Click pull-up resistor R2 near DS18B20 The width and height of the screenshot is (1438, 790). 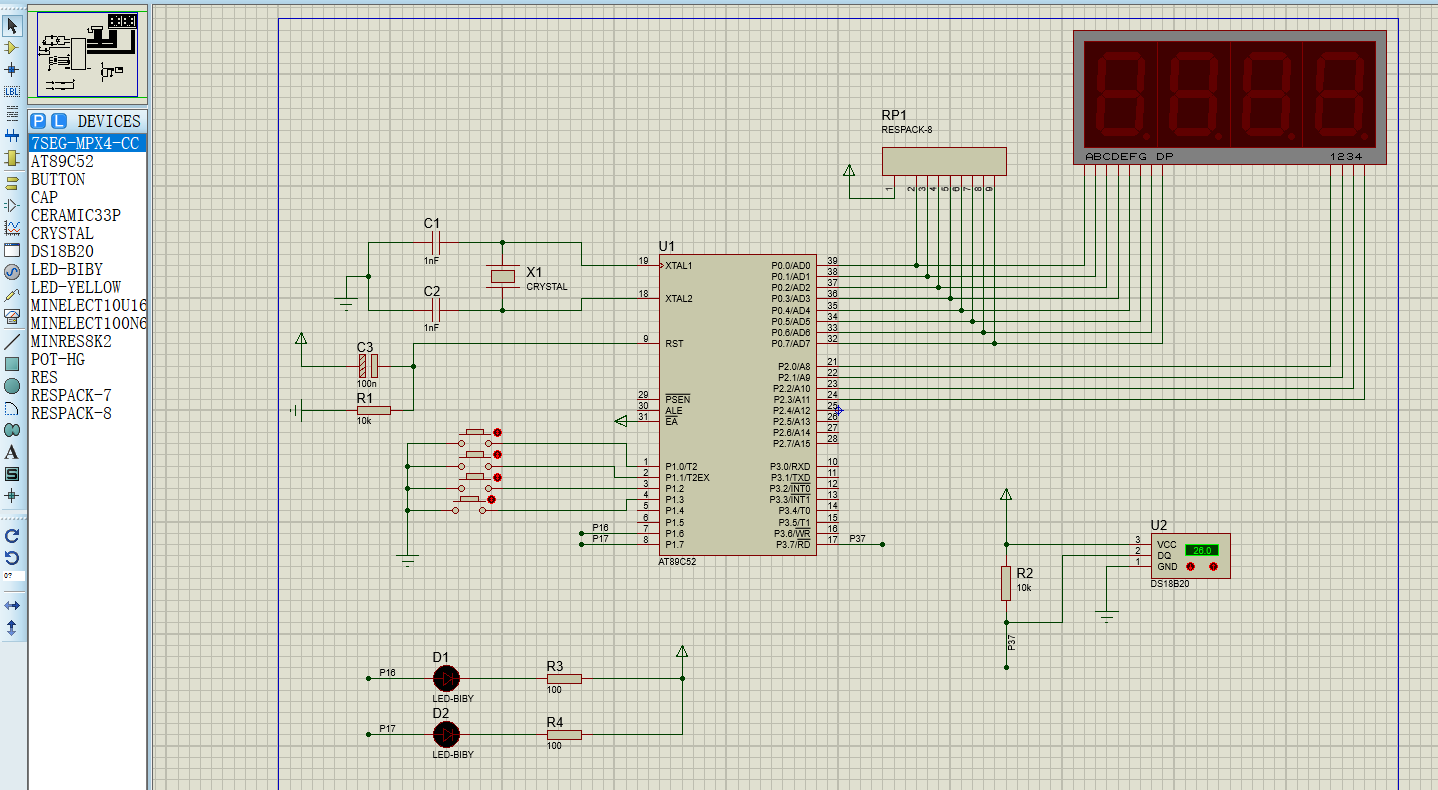pos(1006,583)
